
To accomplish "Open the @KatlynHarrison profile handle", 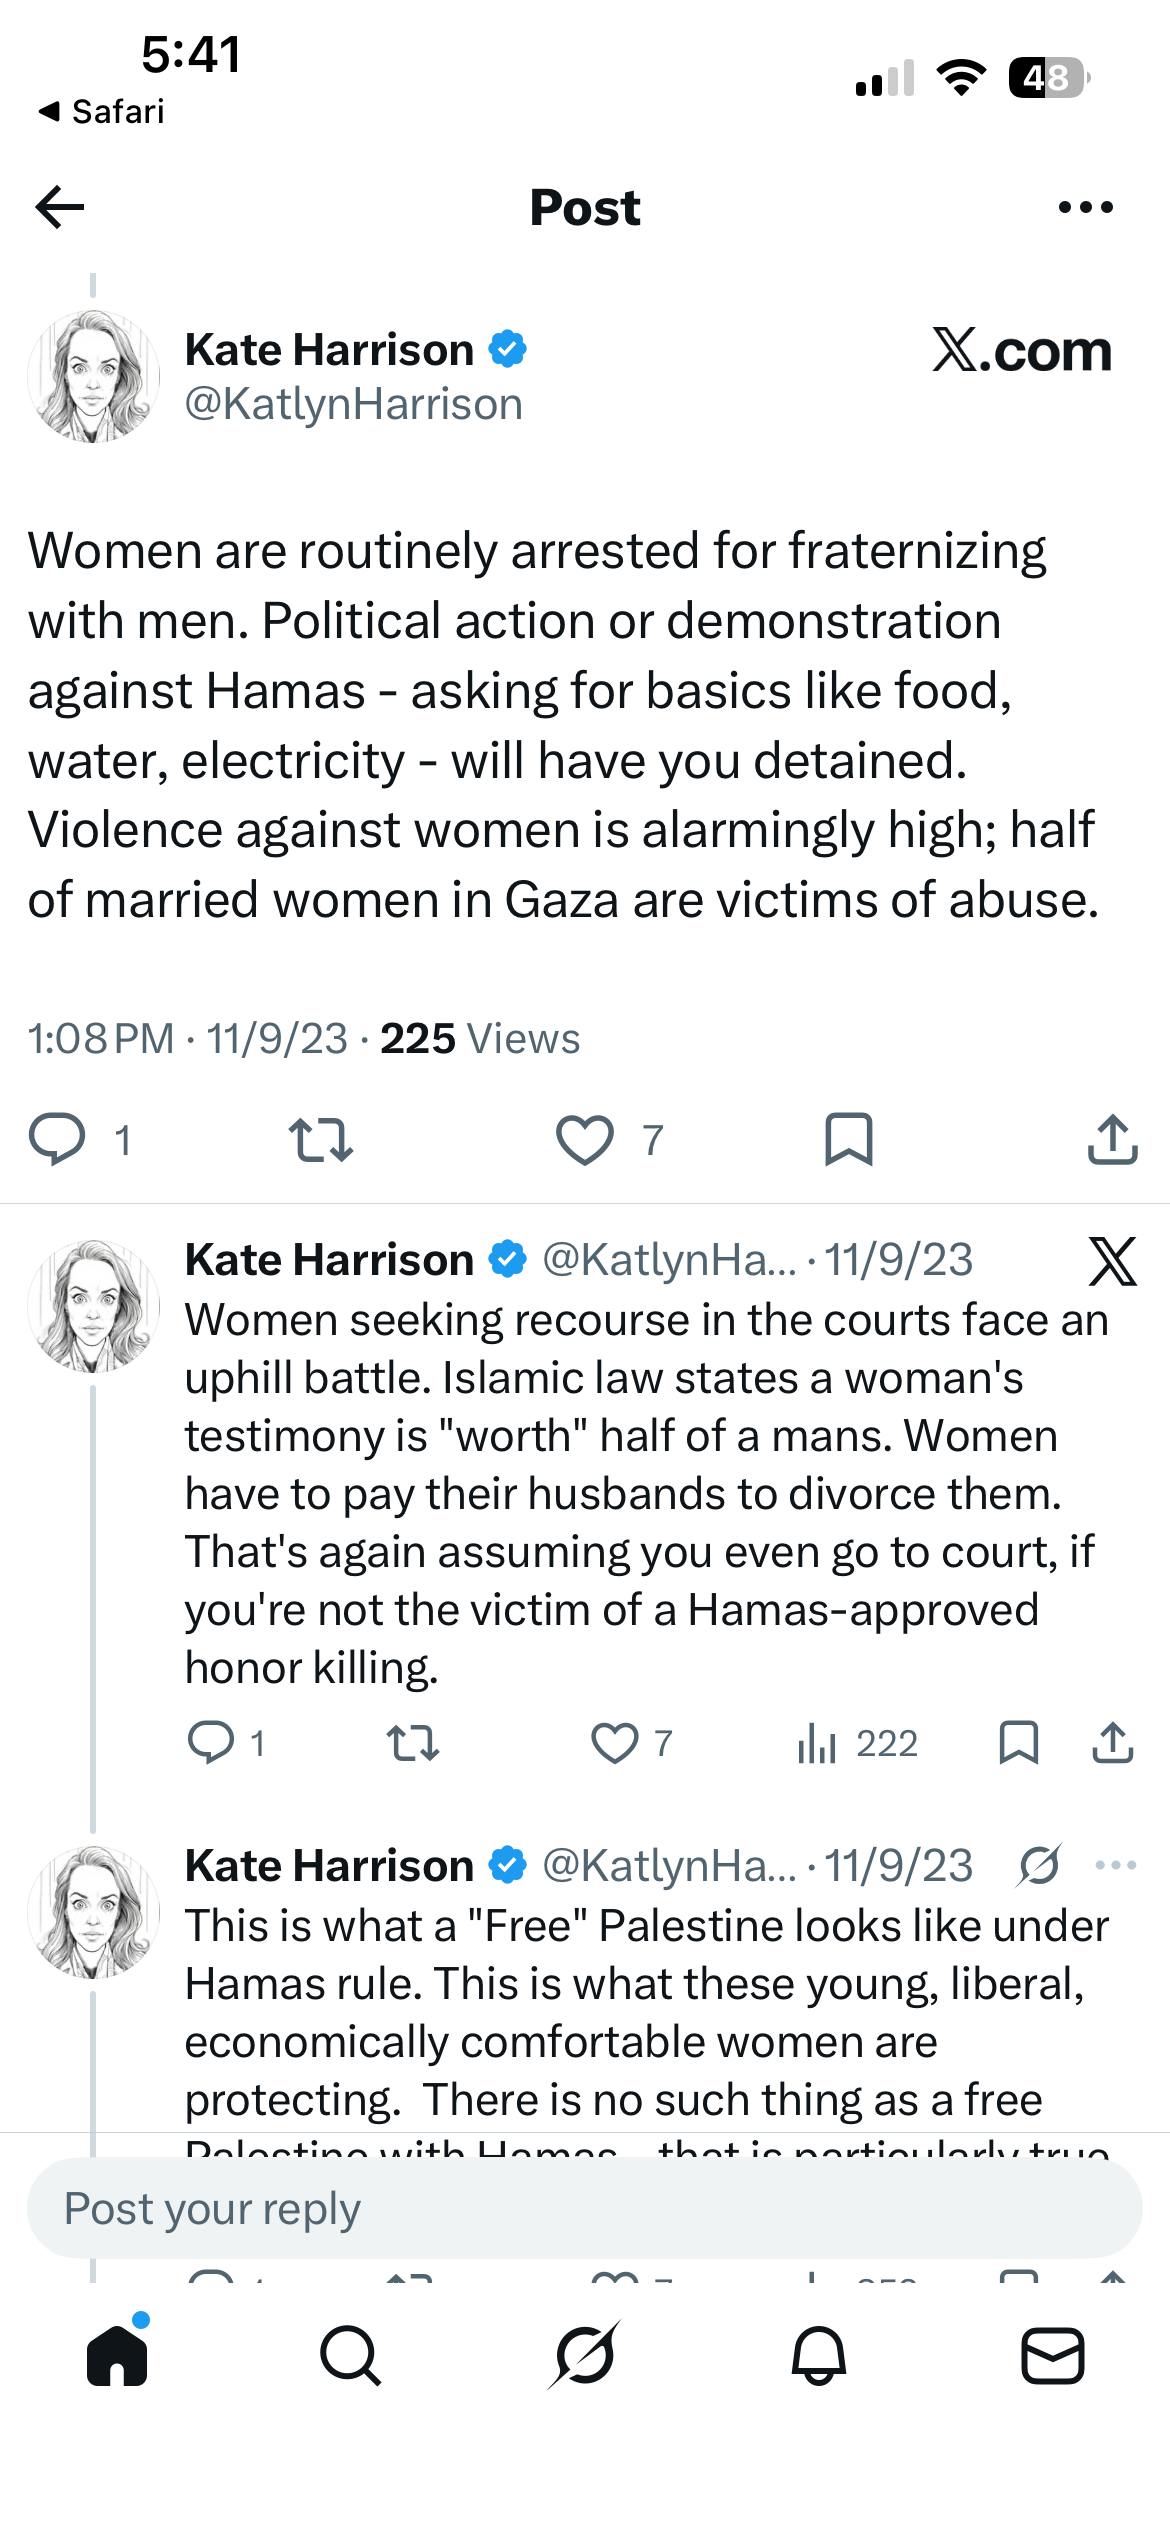I will (354, 404).
